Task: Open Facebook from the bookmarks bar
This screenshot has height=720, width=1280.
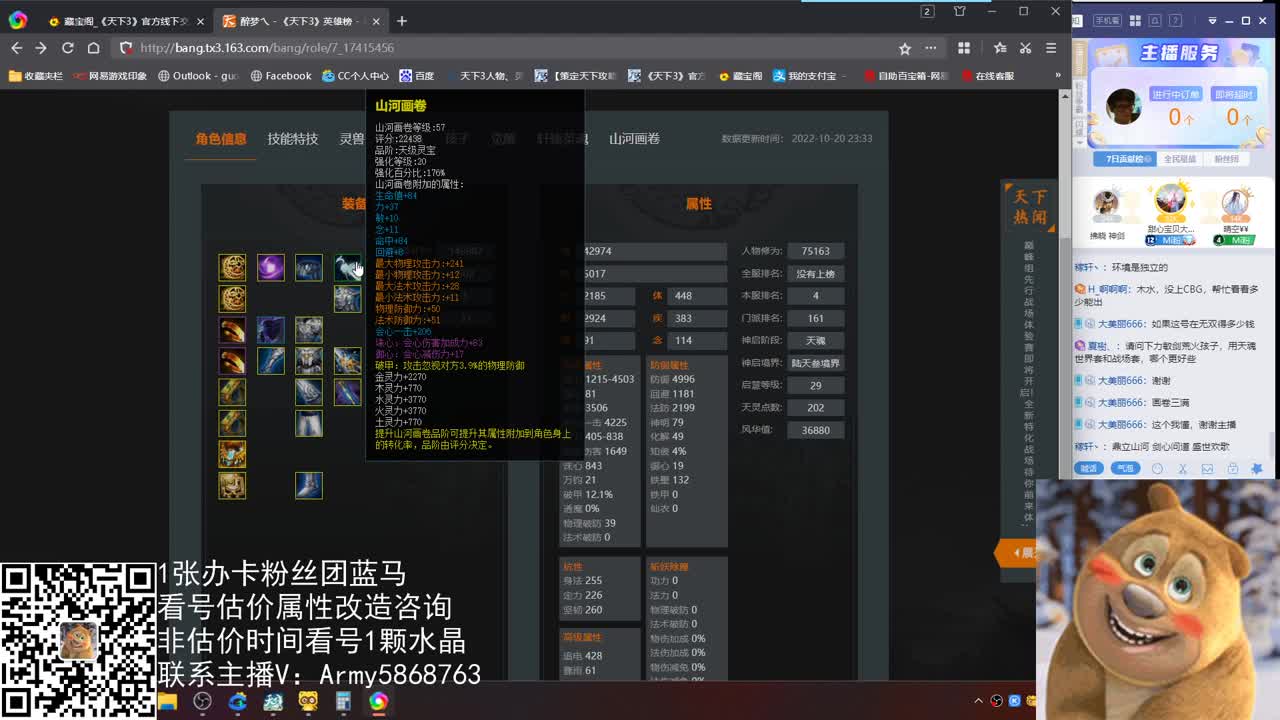Action: click(x=280, y=75)
